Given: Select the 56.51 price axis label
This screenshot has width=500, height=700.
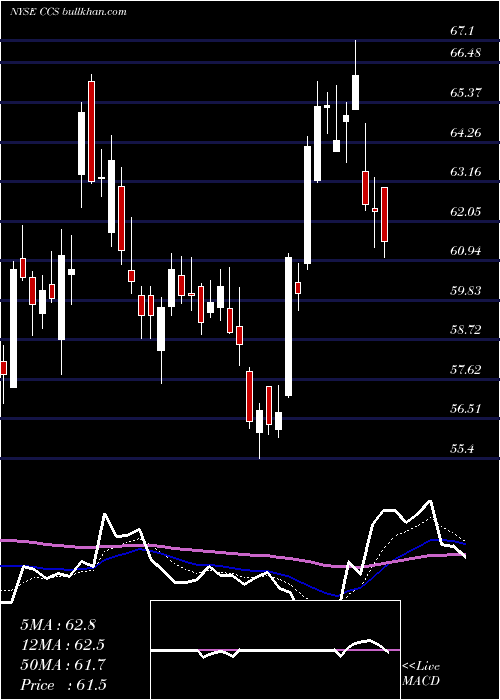Looking at the screenshot, I should [x=465, y=409].
